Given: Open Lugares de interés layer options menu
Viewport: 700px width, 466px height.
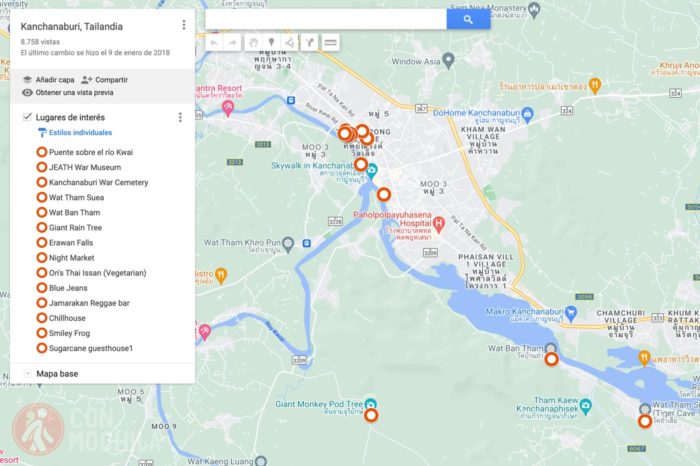Looking at the screenshot, I should pos(180,117).
